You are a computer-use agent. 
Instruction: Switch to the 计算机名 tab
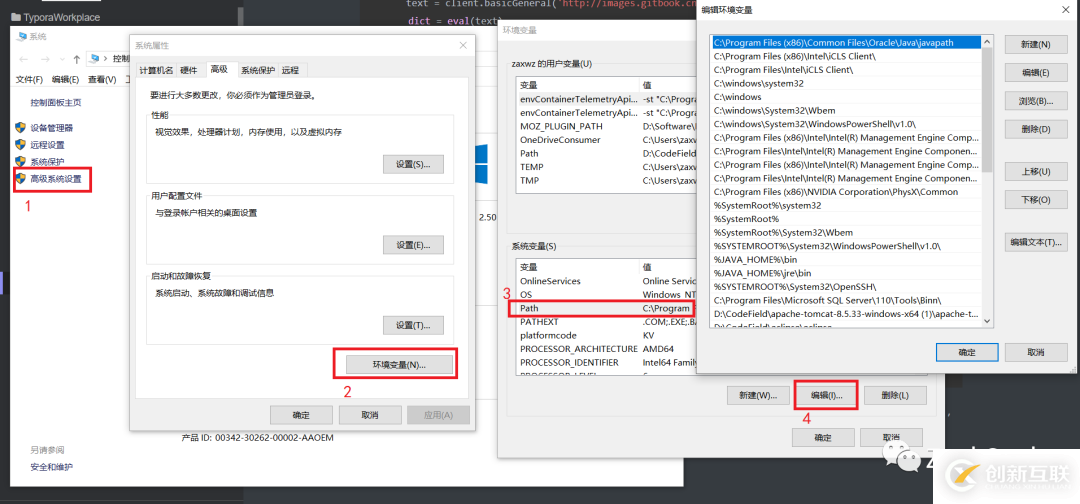156,70
